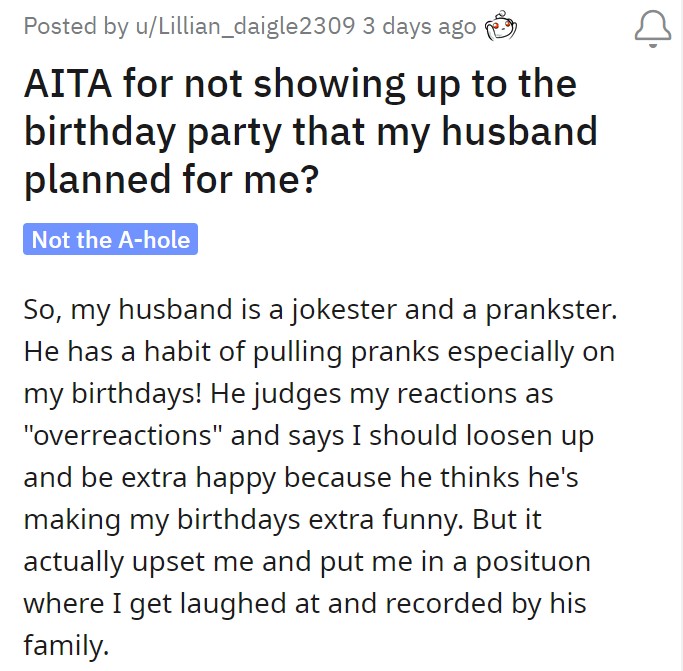Click the word 'husband' in the title
Viewport: 683px width, 671px height.
coord(520,132)
